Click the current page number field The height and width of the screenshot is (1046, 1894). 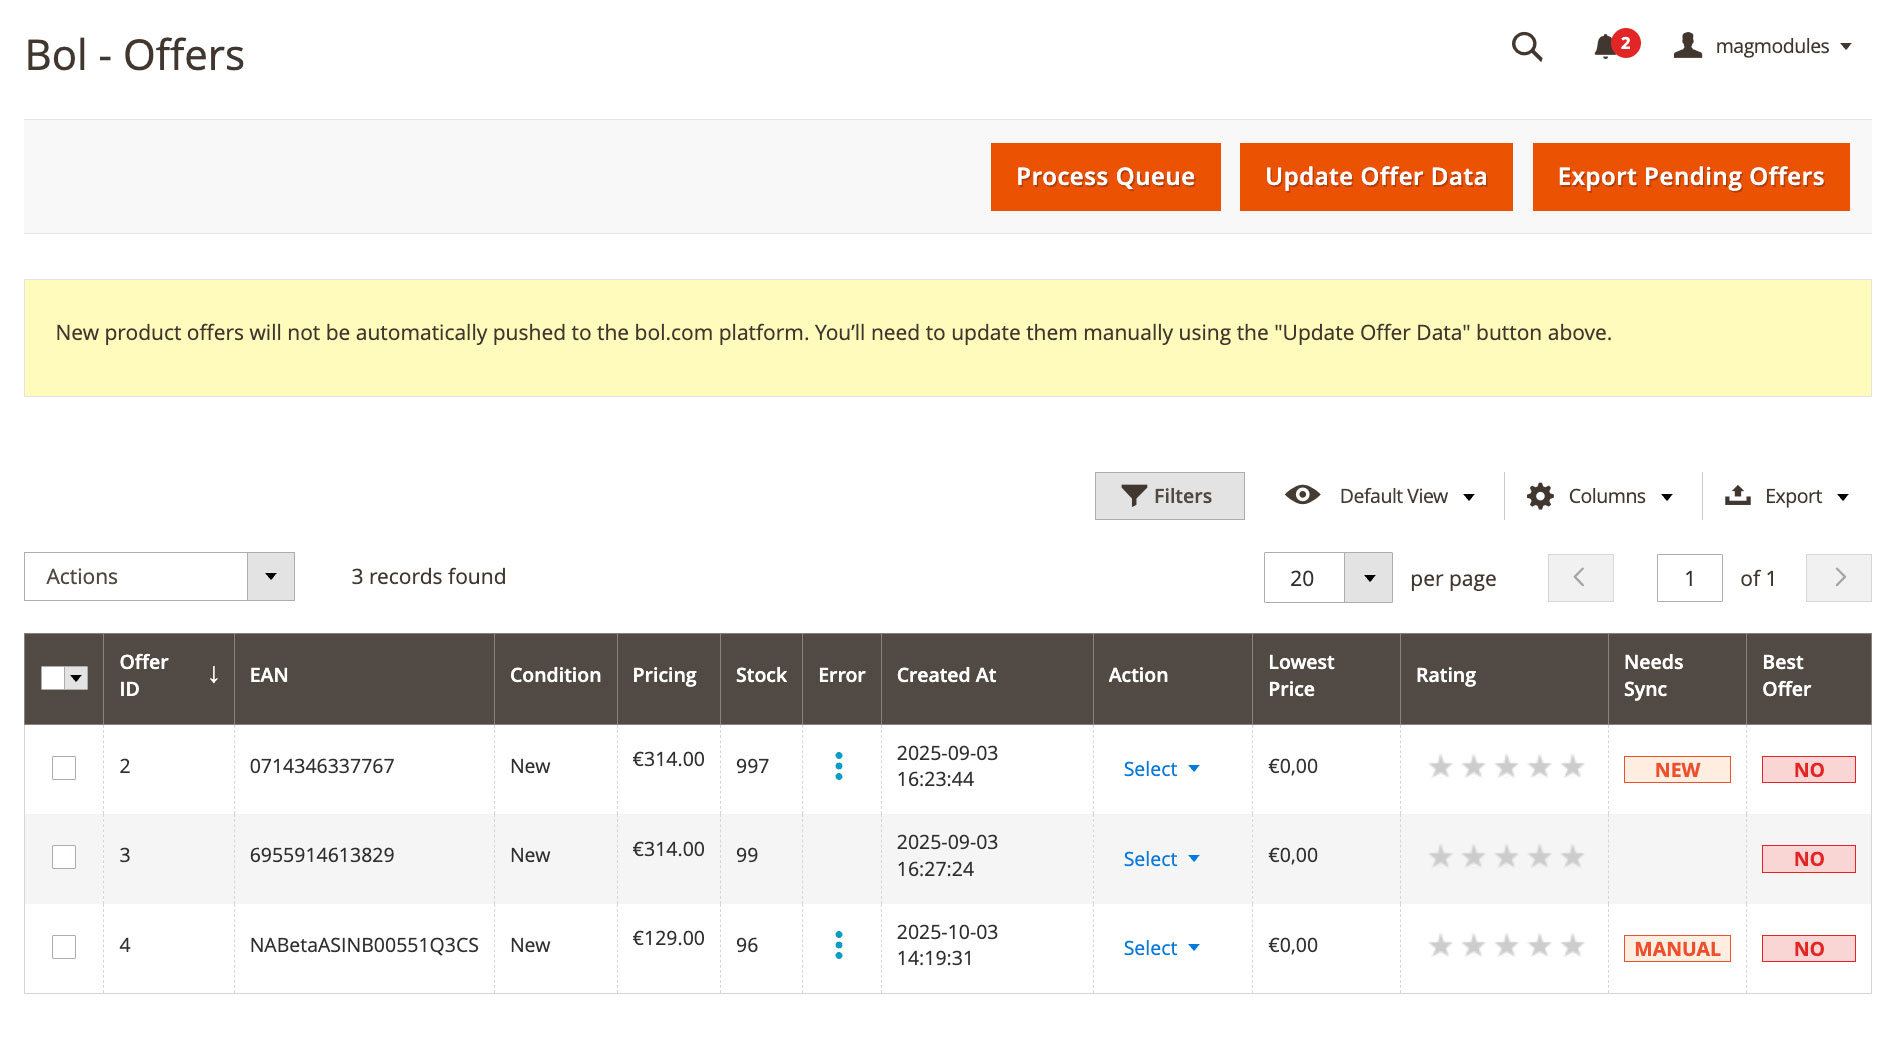coord(1689,578)
